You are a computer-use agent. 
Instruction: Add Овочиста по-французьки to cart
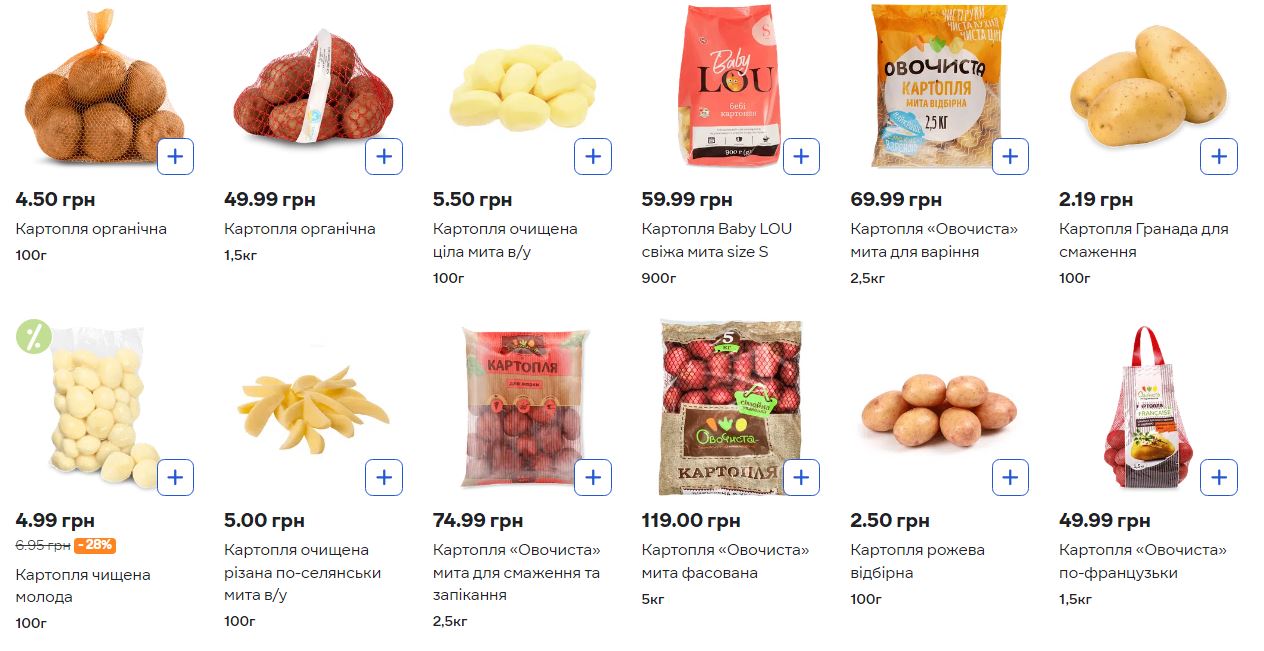pyautogui.click(x=1218, y=477)
